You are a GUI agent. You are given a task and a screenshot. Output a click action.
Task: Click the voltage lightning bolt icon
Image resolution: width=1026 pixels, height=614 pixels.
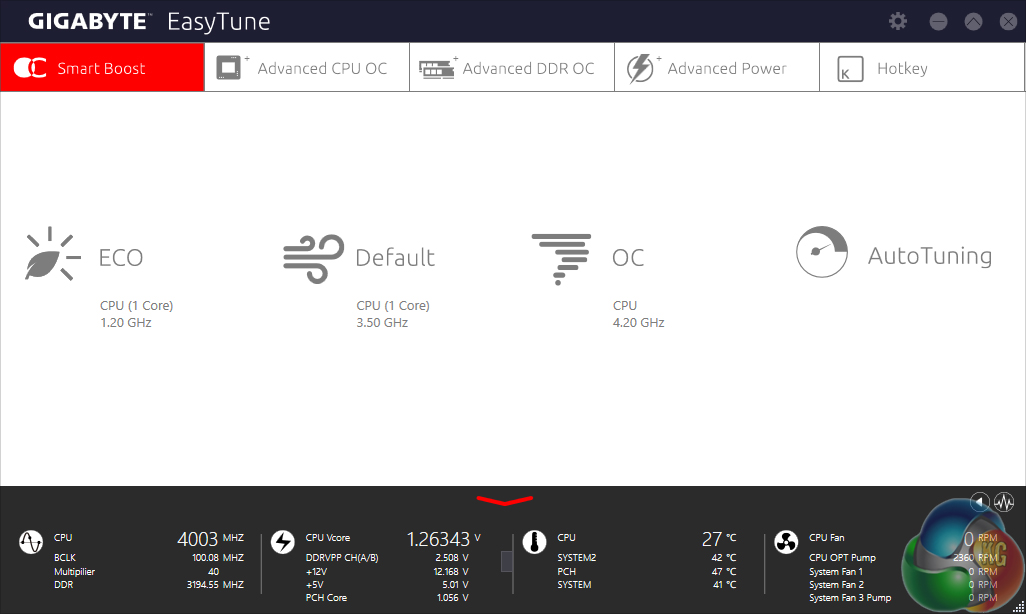pos(283,542)
